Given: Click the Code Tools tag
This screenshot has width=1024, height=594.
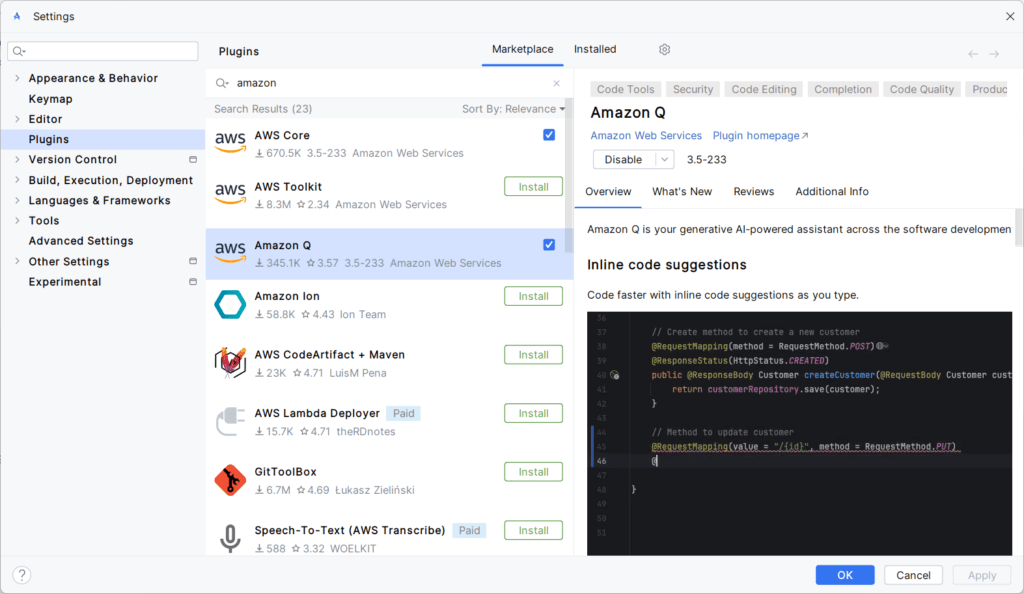Looking at the screenshot, I should (x=626, y=89).
